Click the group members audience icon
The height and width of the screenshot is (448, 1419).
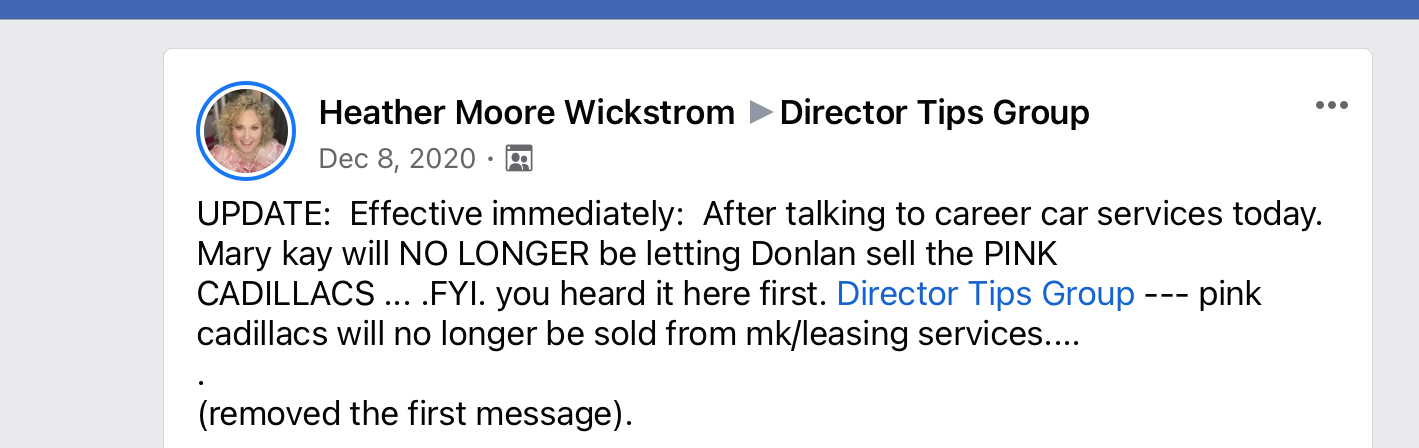point(518,159)
